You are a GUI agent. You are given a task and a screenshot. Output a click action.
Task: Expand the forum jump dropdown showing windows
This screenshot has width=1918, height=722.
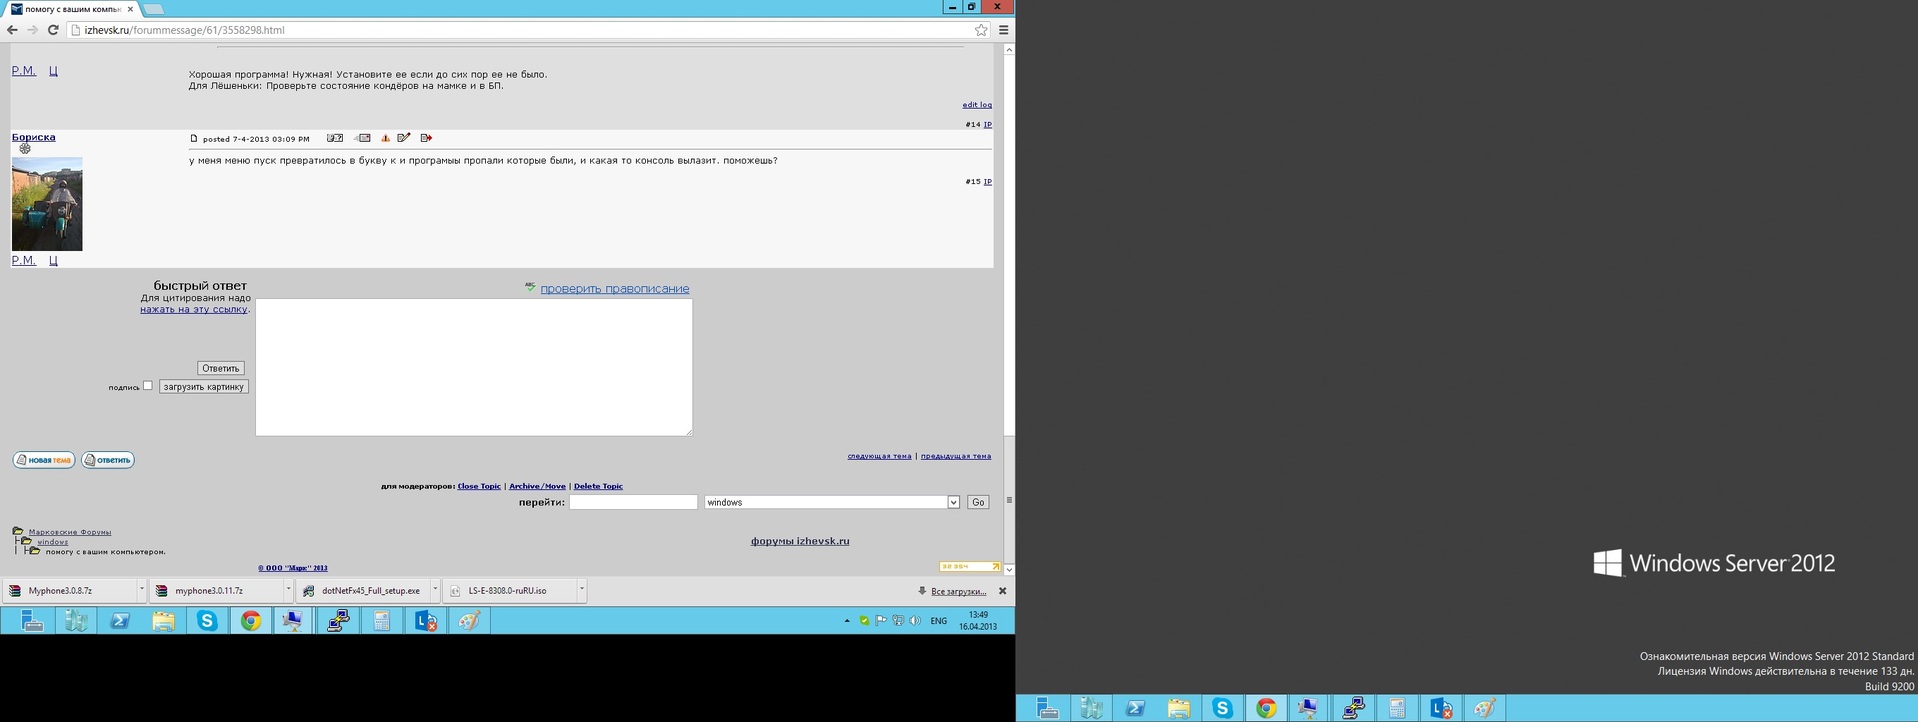click(x=953, y=502)
